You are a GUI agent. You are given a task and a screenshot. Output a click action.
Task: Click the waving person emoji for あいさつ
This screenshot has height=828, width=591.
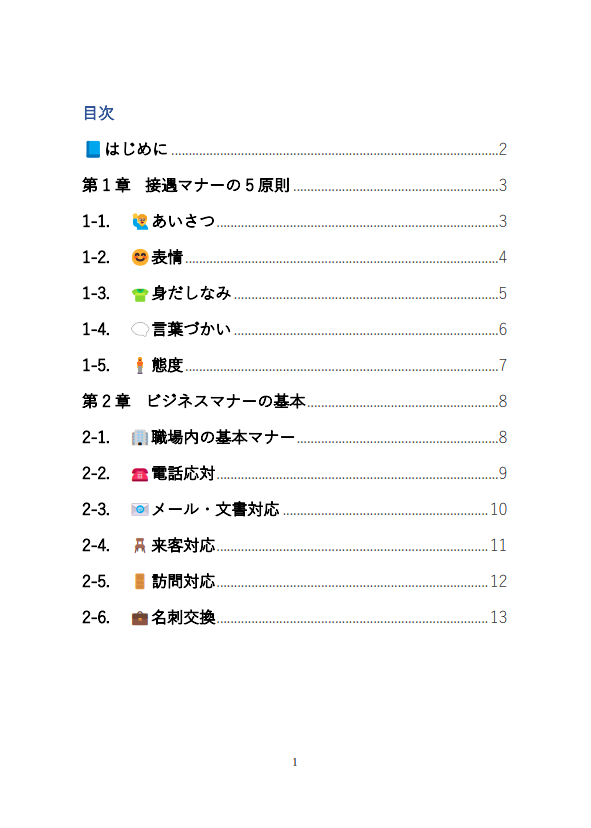pyautogui.click(x=140, y=221)
